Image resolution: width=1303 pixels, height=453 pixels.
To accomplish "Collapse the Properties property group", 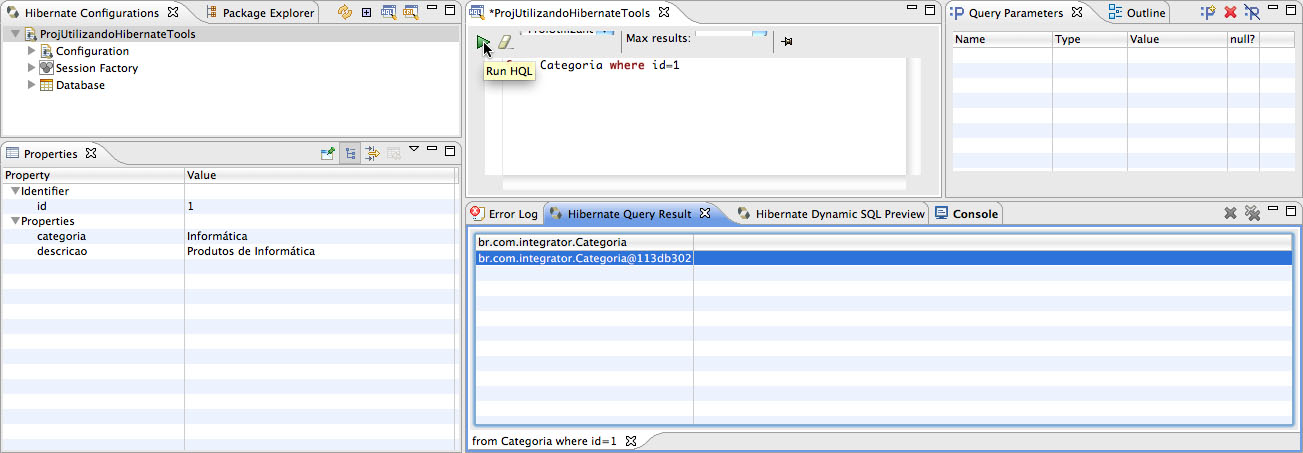I will coord(15,221).
